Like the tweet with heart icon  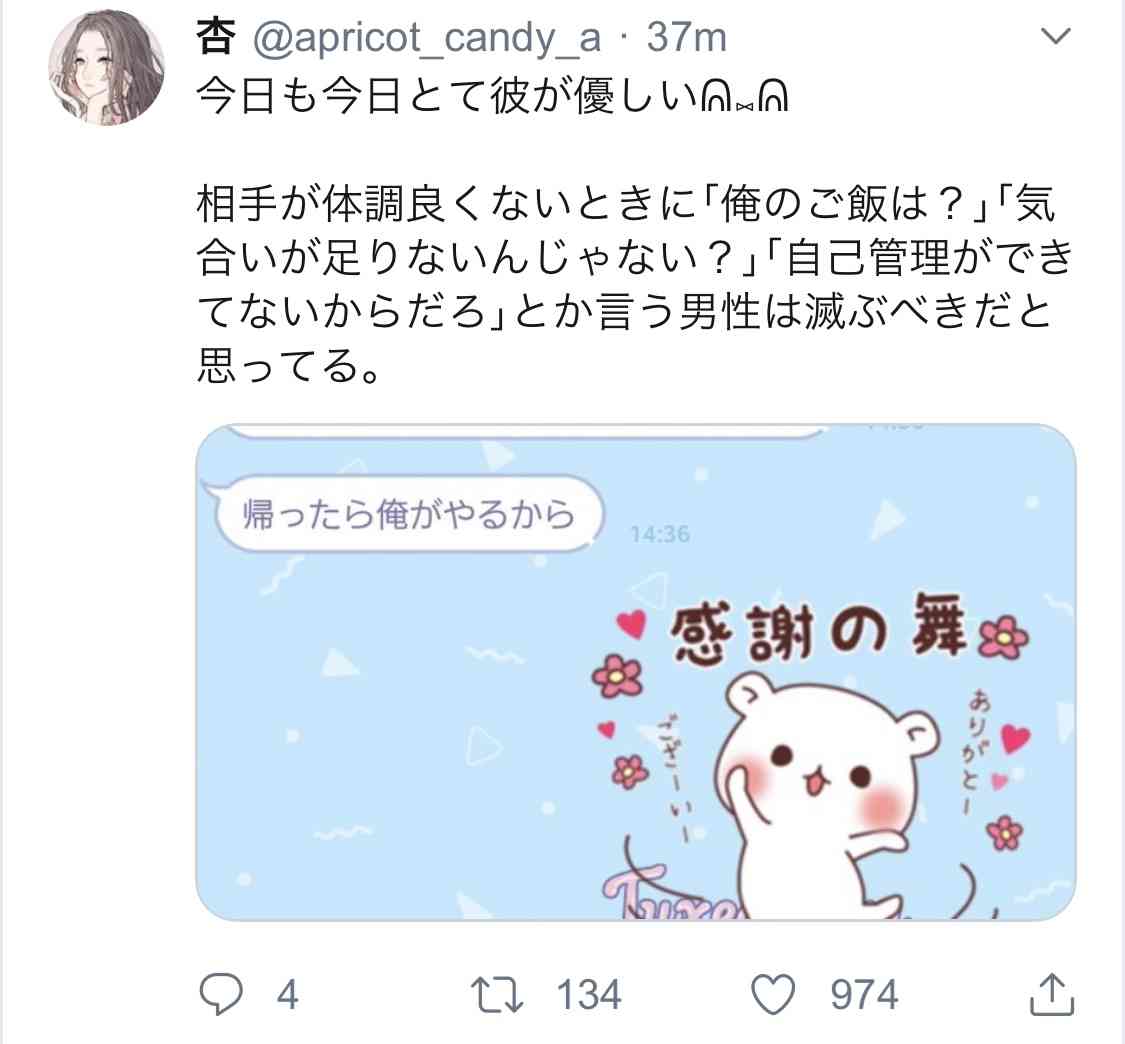[x=773, y=994]
